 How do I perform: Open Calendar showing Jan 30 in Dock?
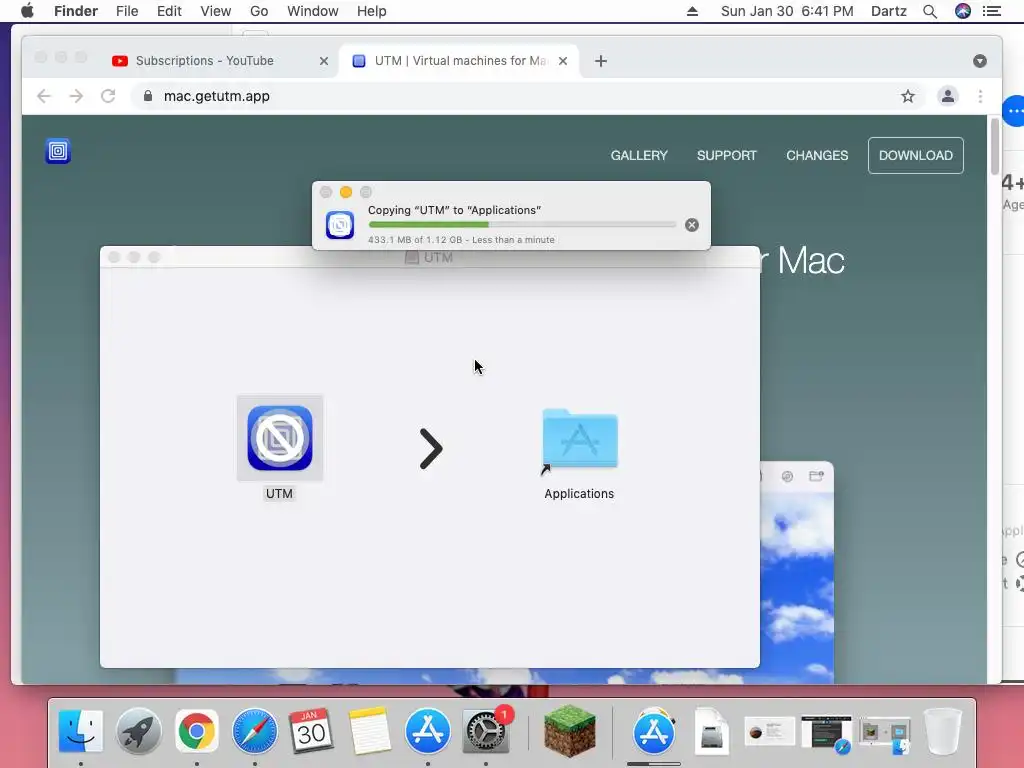312,731
